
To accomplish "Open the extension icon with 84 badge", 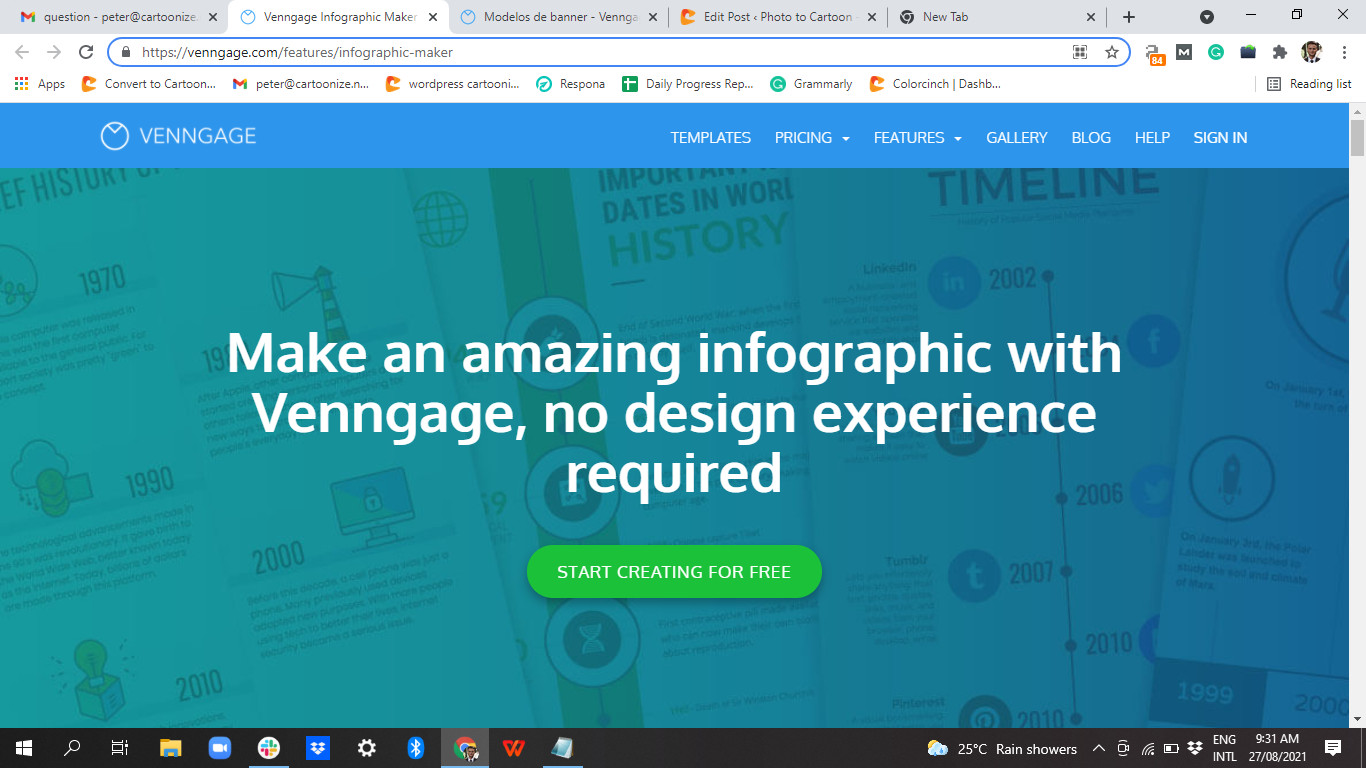I will (1154, 54).
